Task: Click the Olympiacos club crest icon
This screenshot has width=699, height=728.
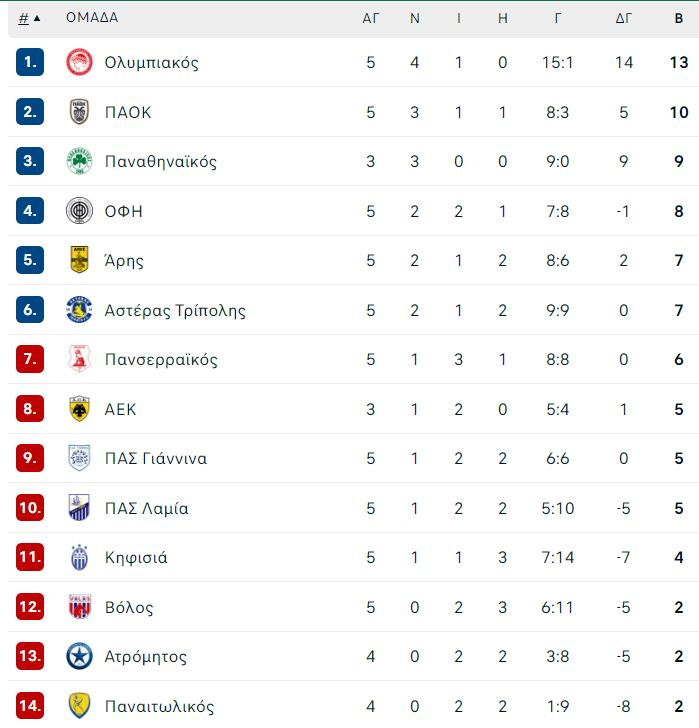Action: (79, 62)
